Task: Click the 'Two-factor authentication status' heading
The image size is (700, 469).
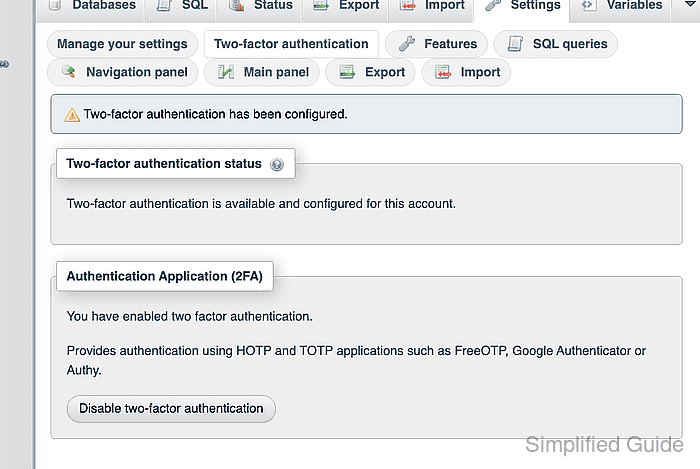Action: [x=164, y=164]
